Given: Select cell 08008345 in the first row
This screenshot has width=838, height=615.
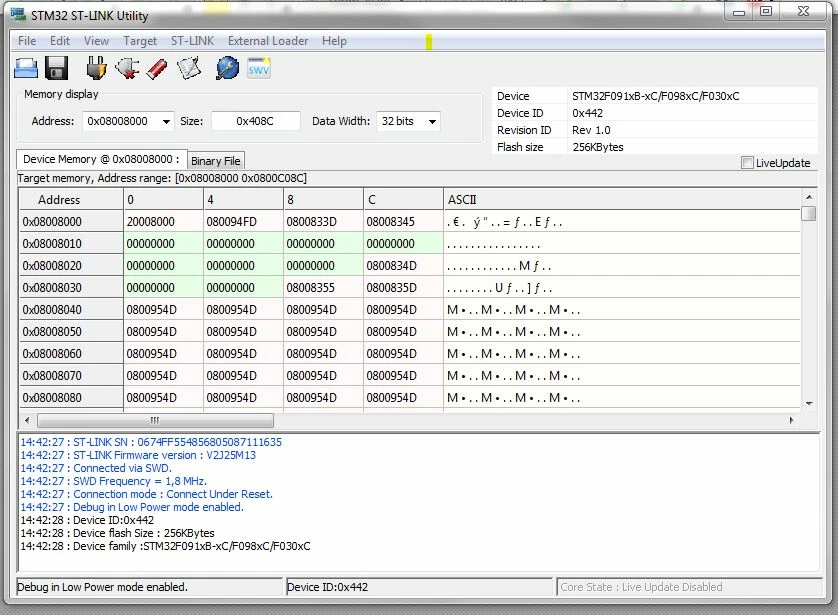Looking at the screenshot, I should pos(403,221).
